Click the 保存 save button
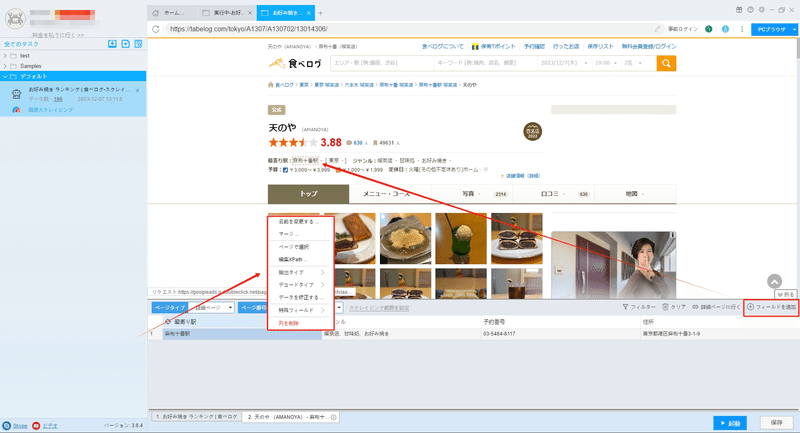 click(x=777, y=423)
